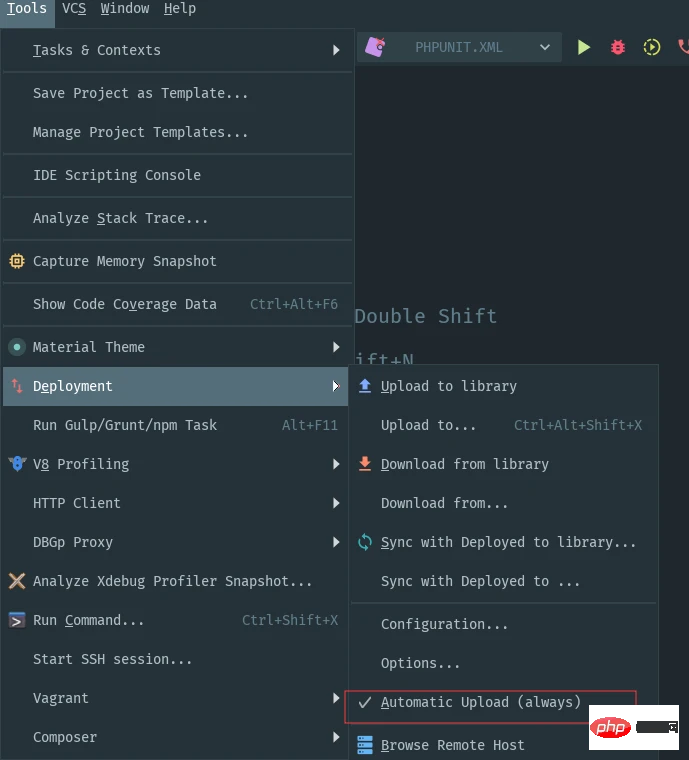Click the Material Theme entry
Screen dimensions: 689x760
tap(175, 347)
